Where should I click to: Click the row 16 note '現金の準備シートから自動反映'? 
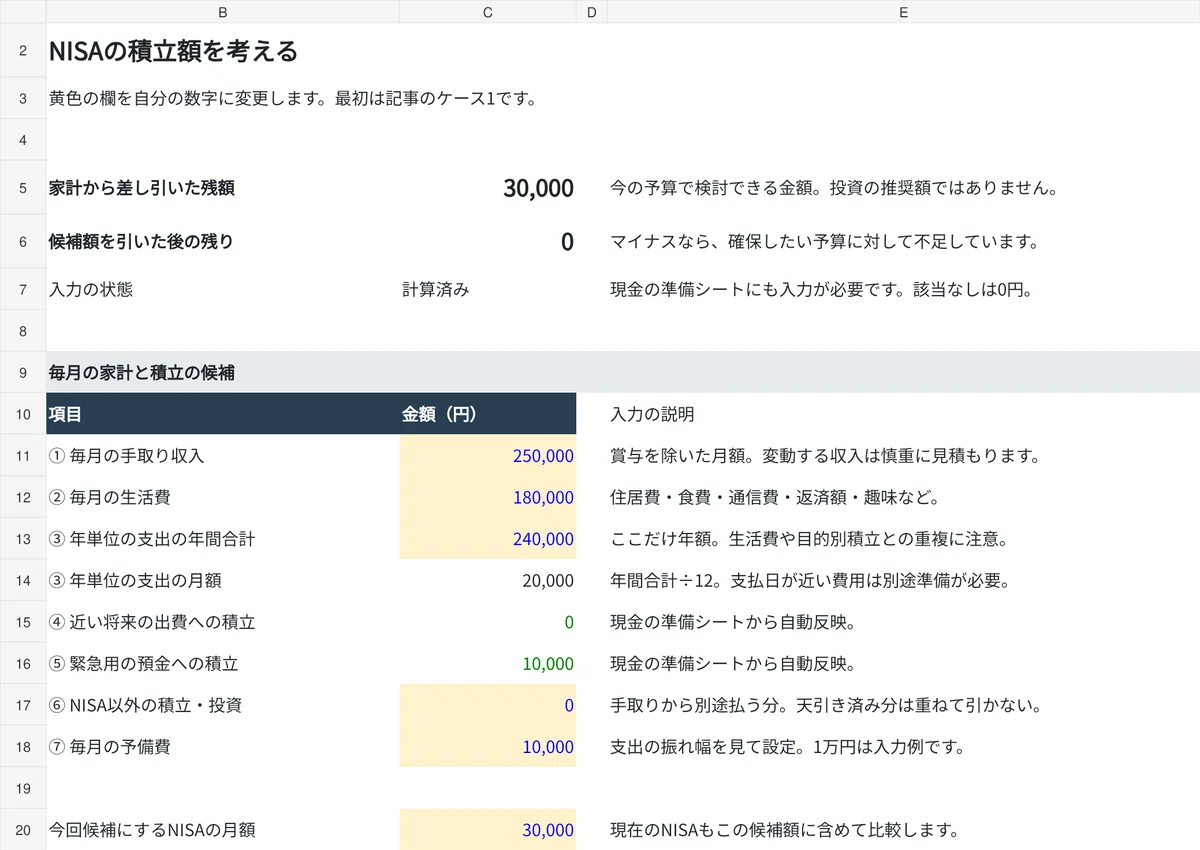click(733, 664)
